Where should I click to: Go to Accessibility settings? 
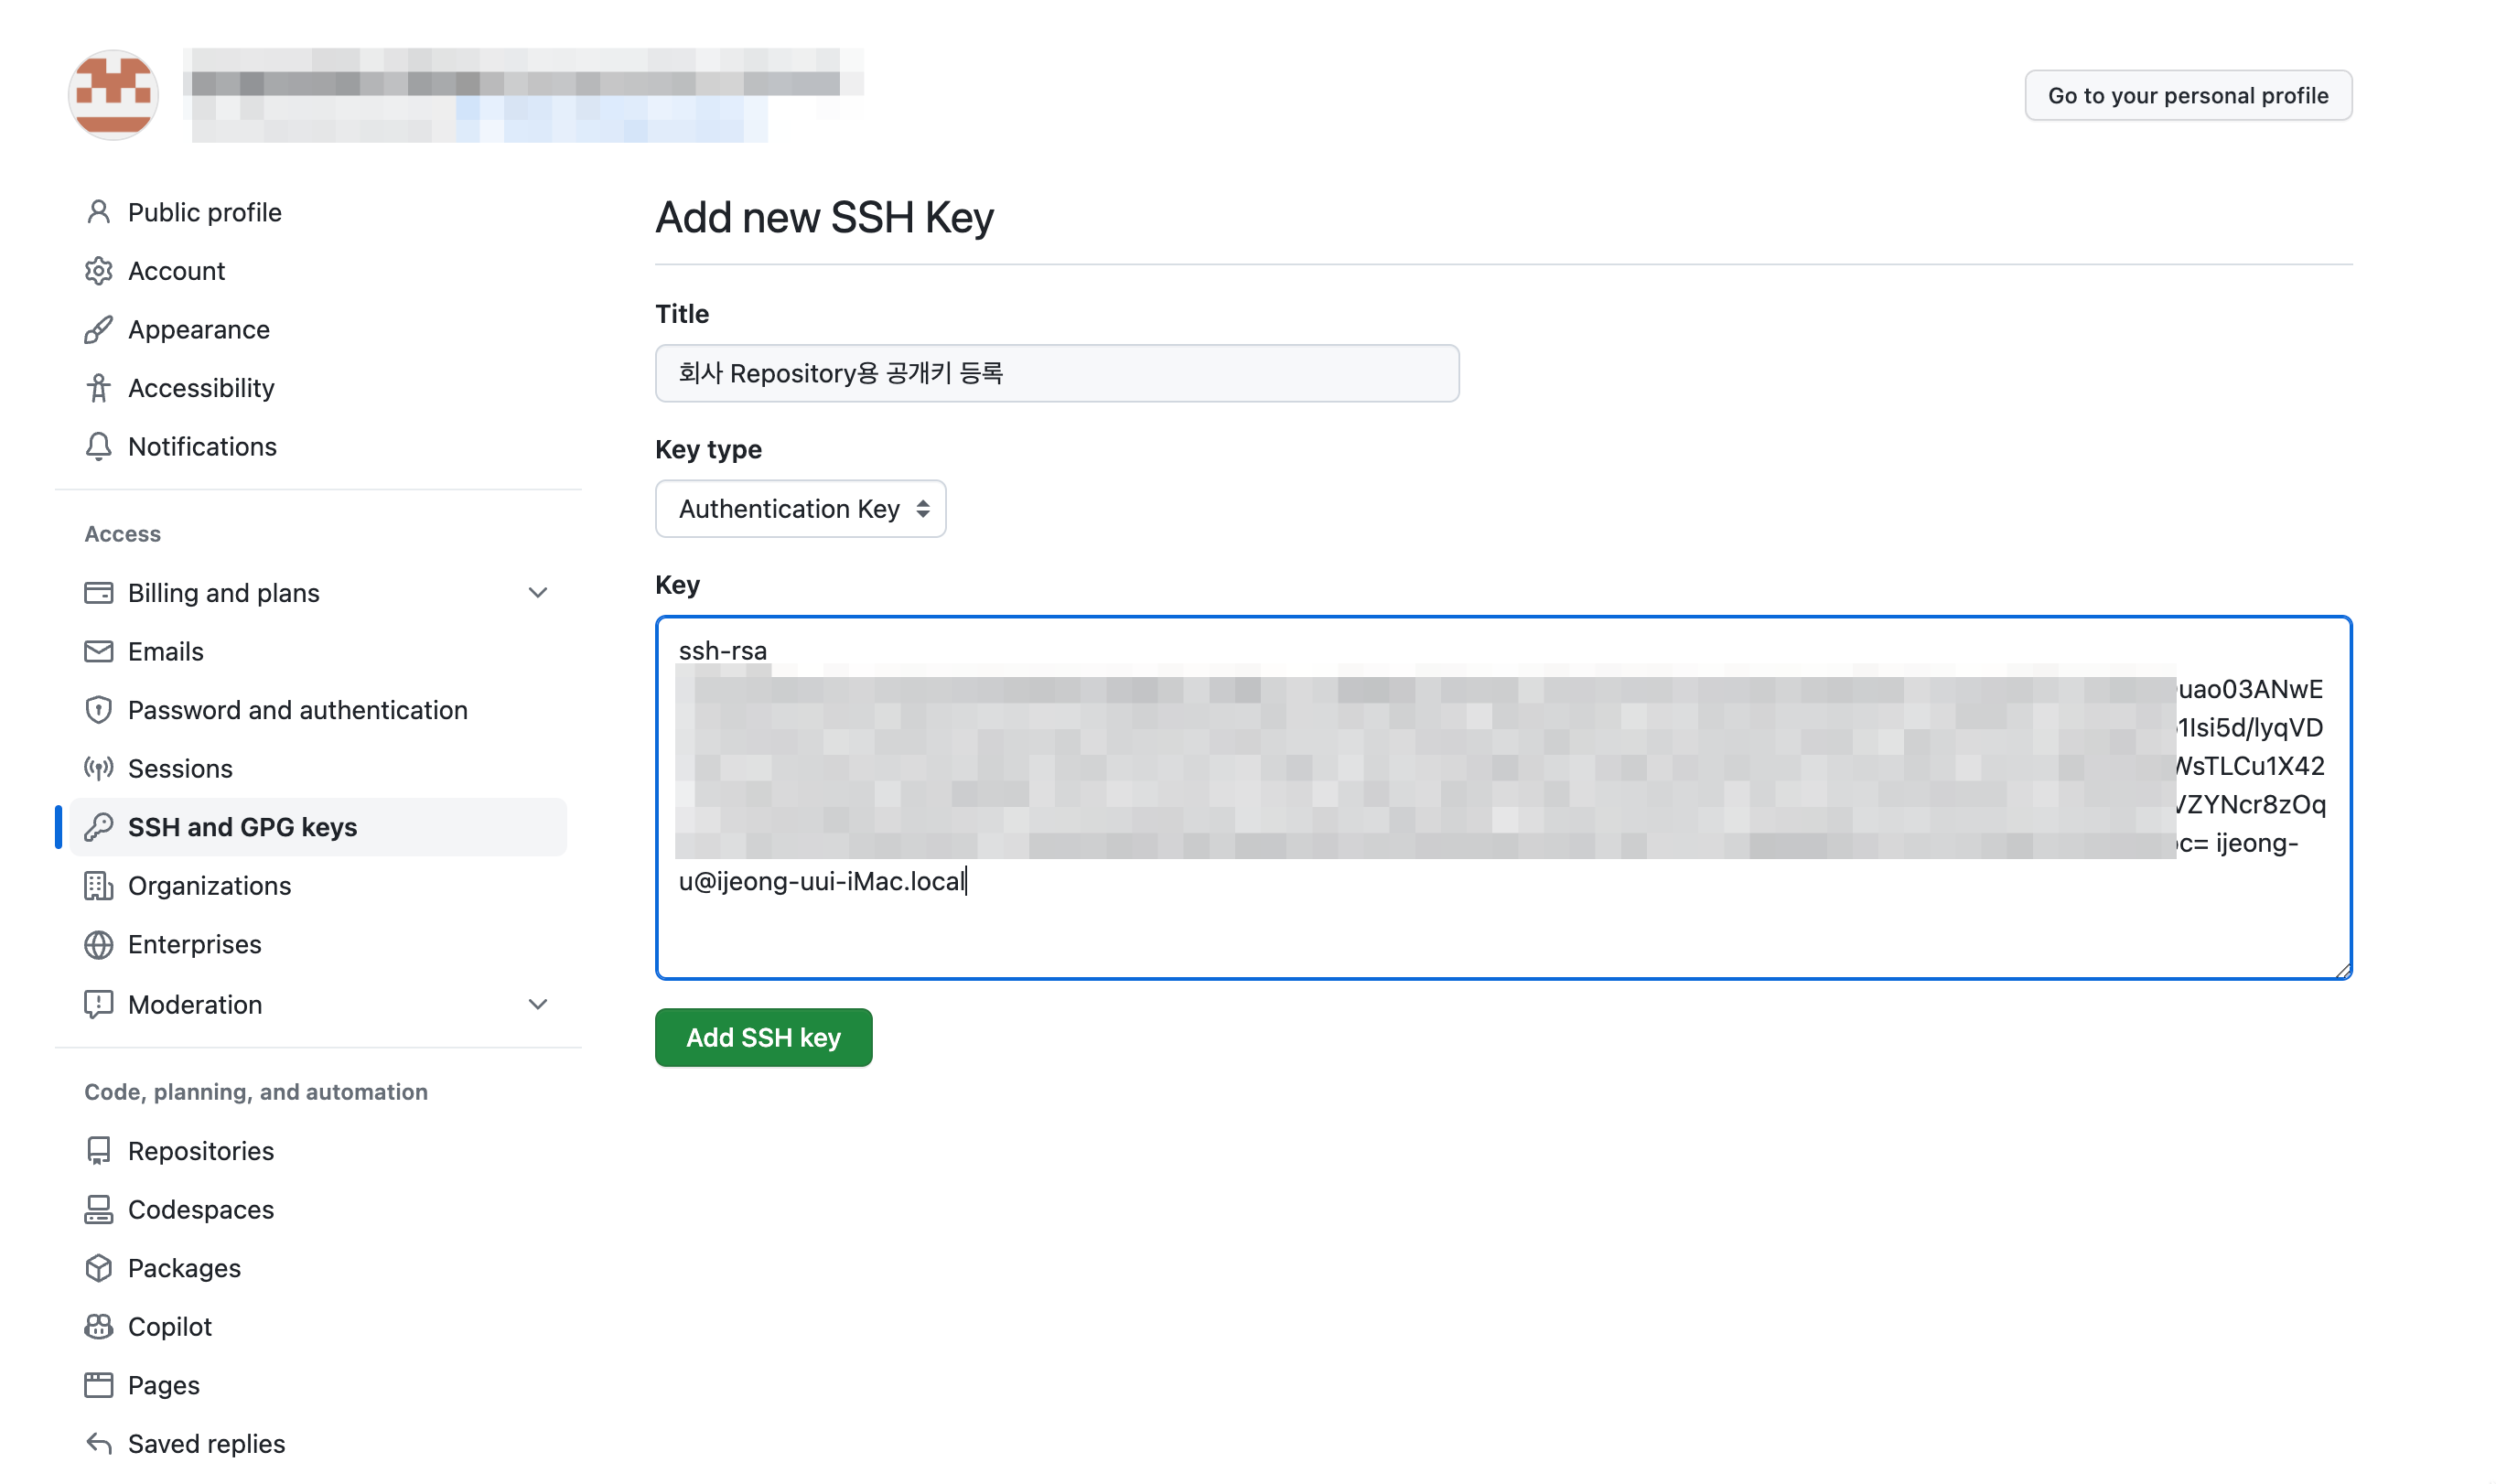click(x=318, y=388)
